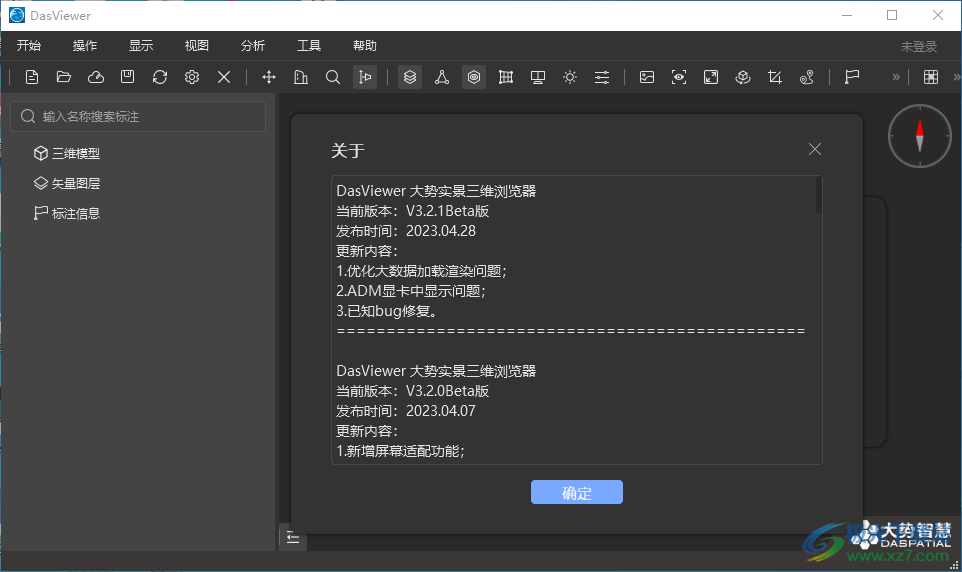Select 矢量图层 in the sidebar tree
The height and width of the screenshot is (572, 962).
pyautogui.click(x=67, y=184)
